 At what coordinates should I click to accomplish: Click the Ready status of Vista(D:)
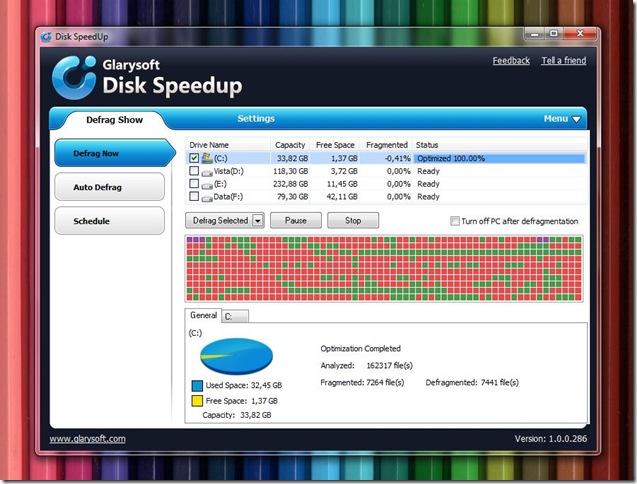pyautogui.click(x=429, y=171)
